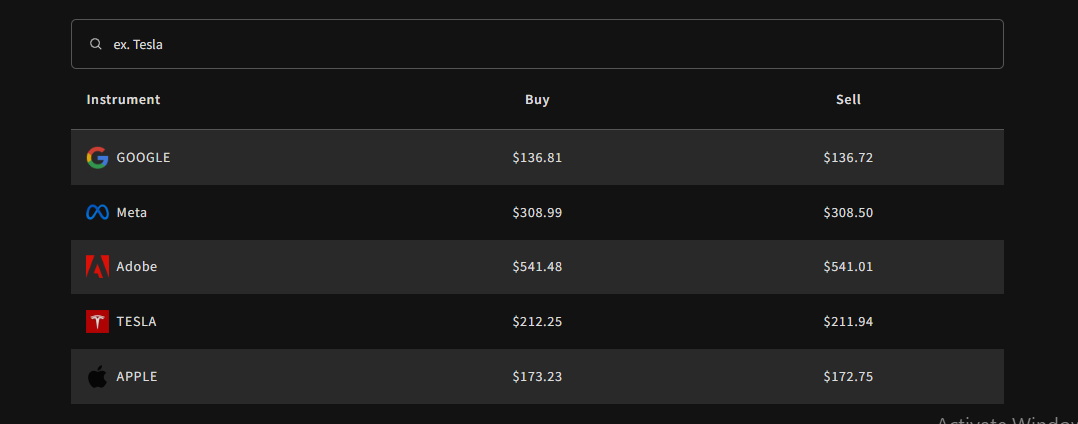Click the Google logo icon
The width and height of the screenshot is (1078, 424).
click(97, 157)
